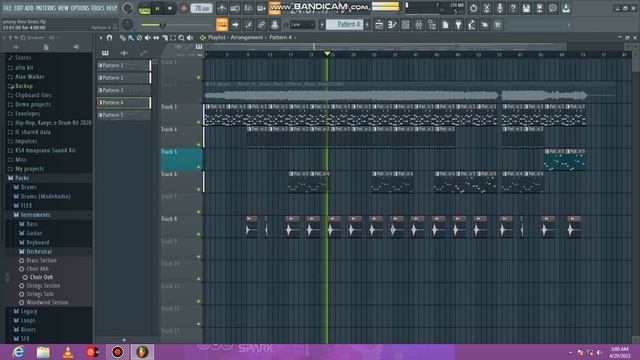Click the tempo display field

pyautogui.click(x=201, y=9)
